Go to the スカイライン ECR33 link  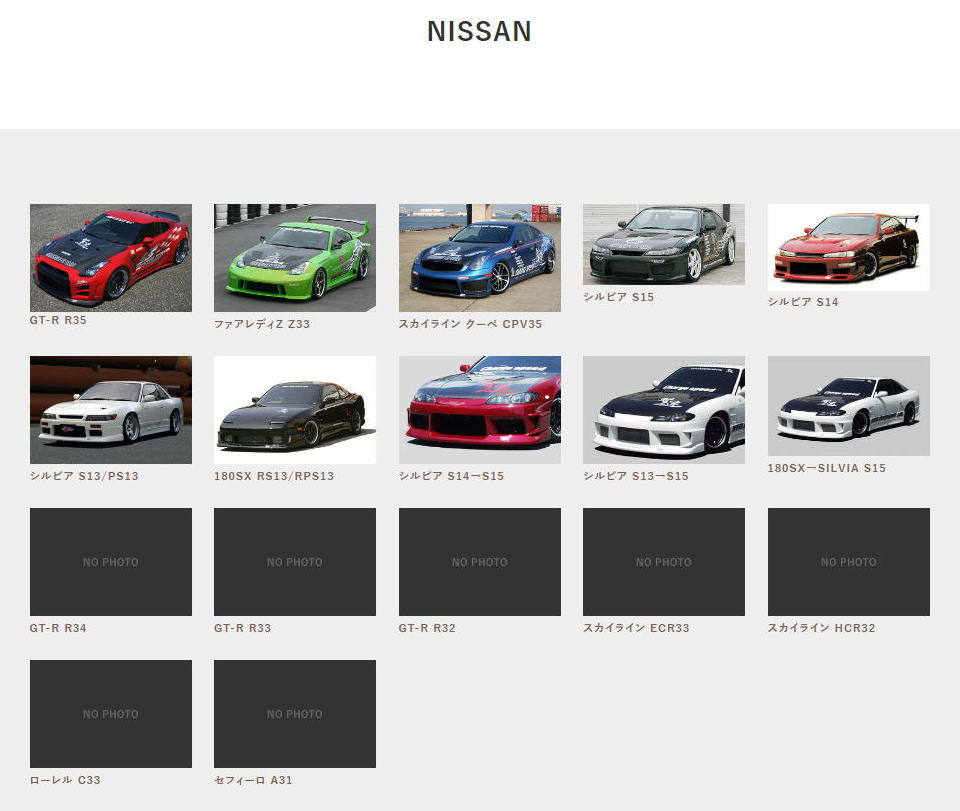(635, 628)
